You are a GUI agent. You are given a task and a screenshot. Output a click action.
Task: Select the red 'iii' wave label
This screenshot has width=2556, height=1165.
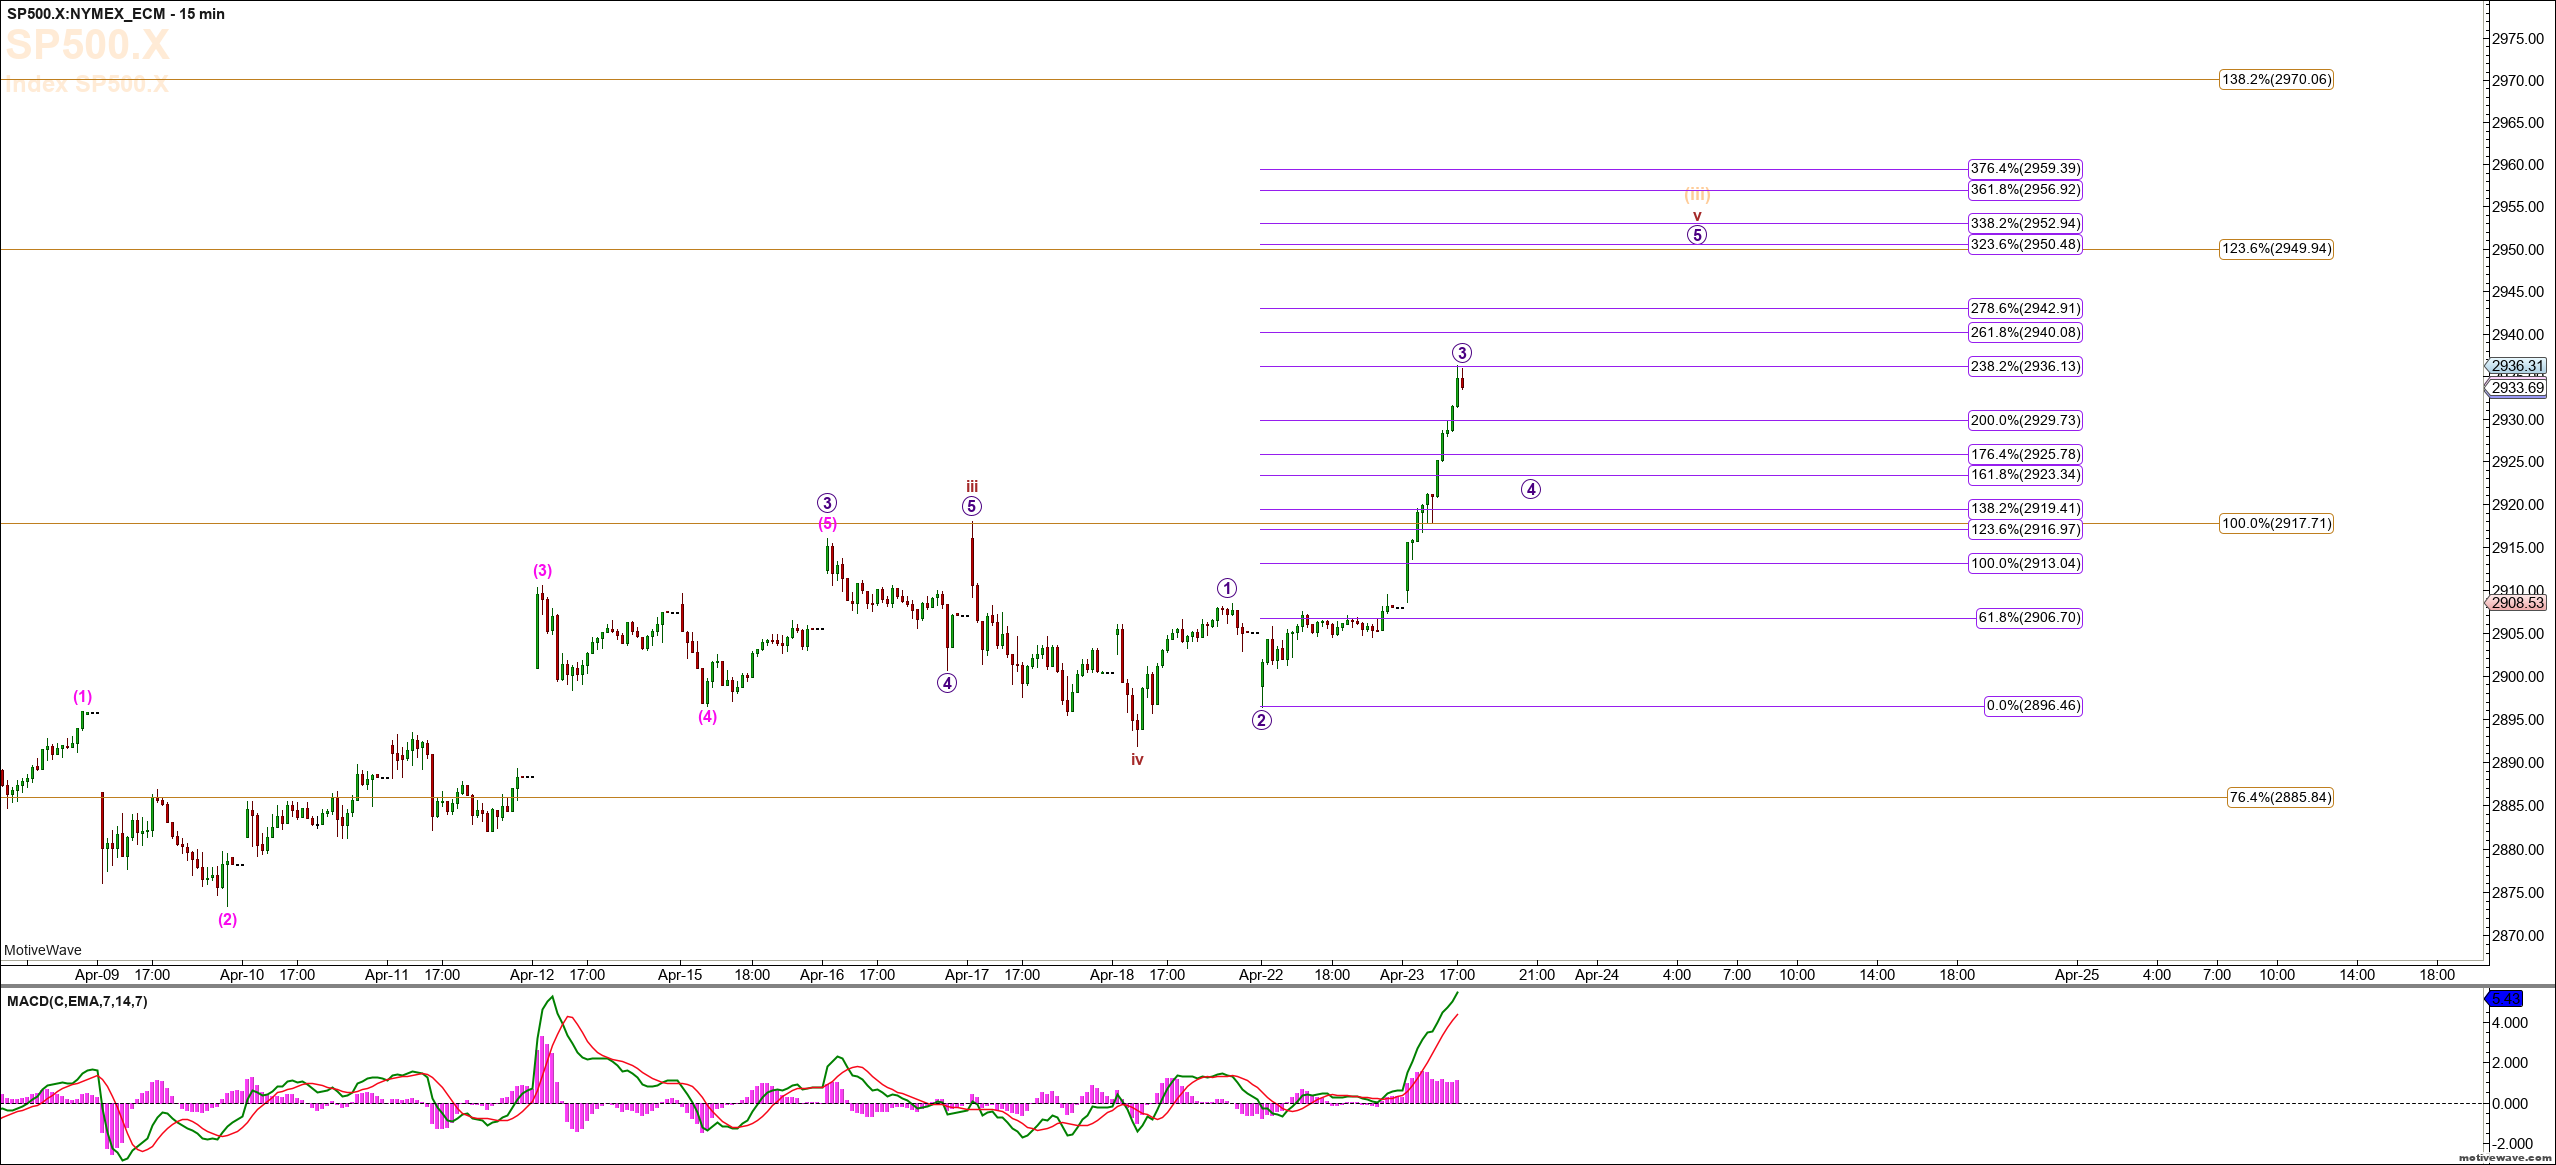[971, 487]
